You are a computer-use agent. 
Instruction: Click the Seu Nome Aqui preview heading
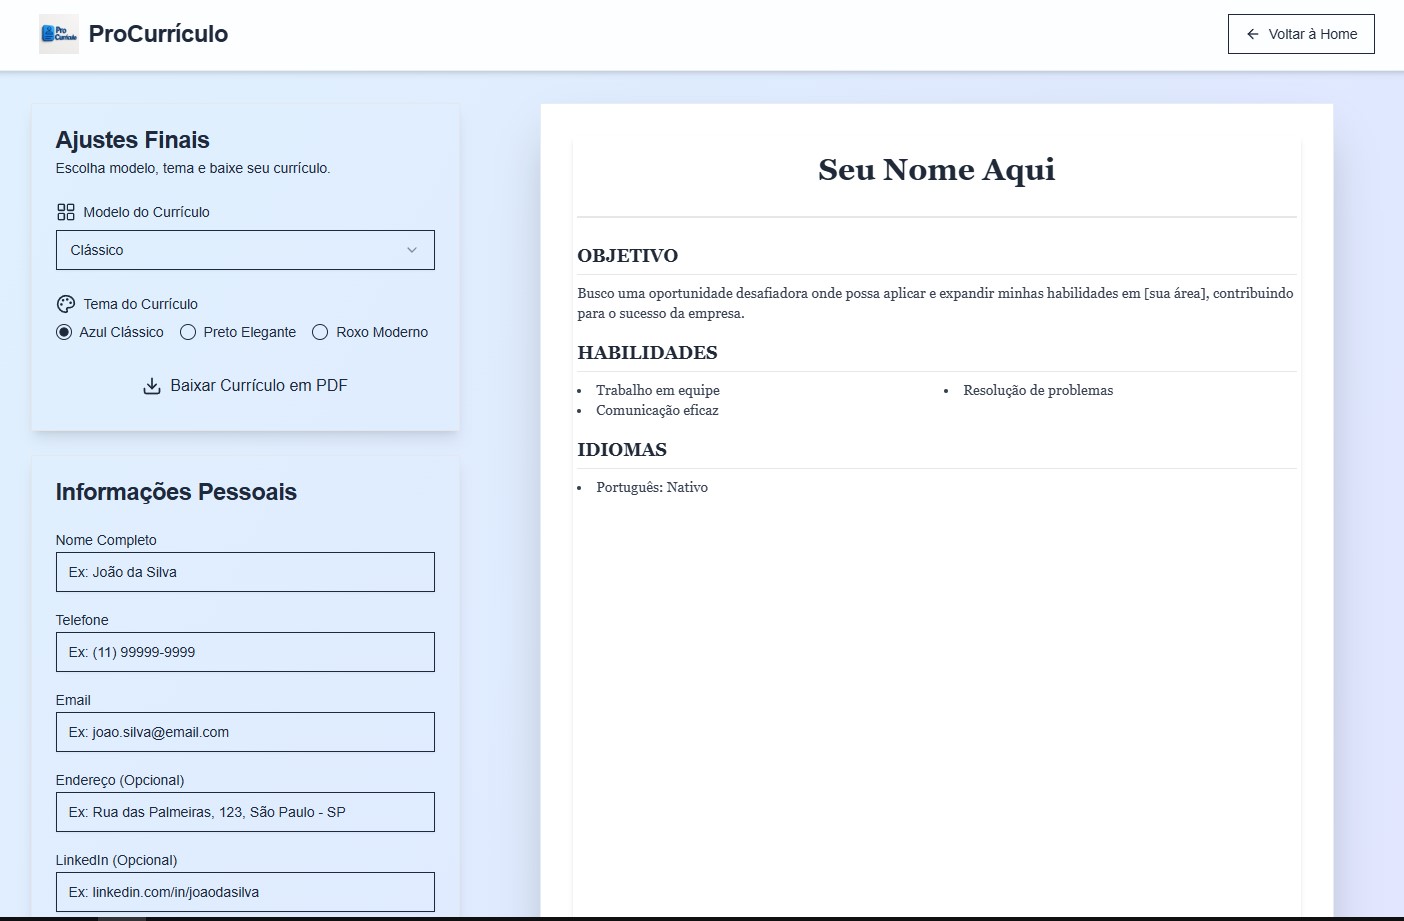[x=936, y=170]
